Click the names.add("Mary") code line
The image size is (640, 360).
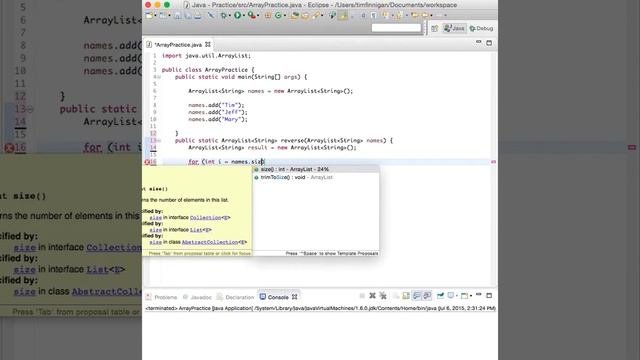pos(218,120)
